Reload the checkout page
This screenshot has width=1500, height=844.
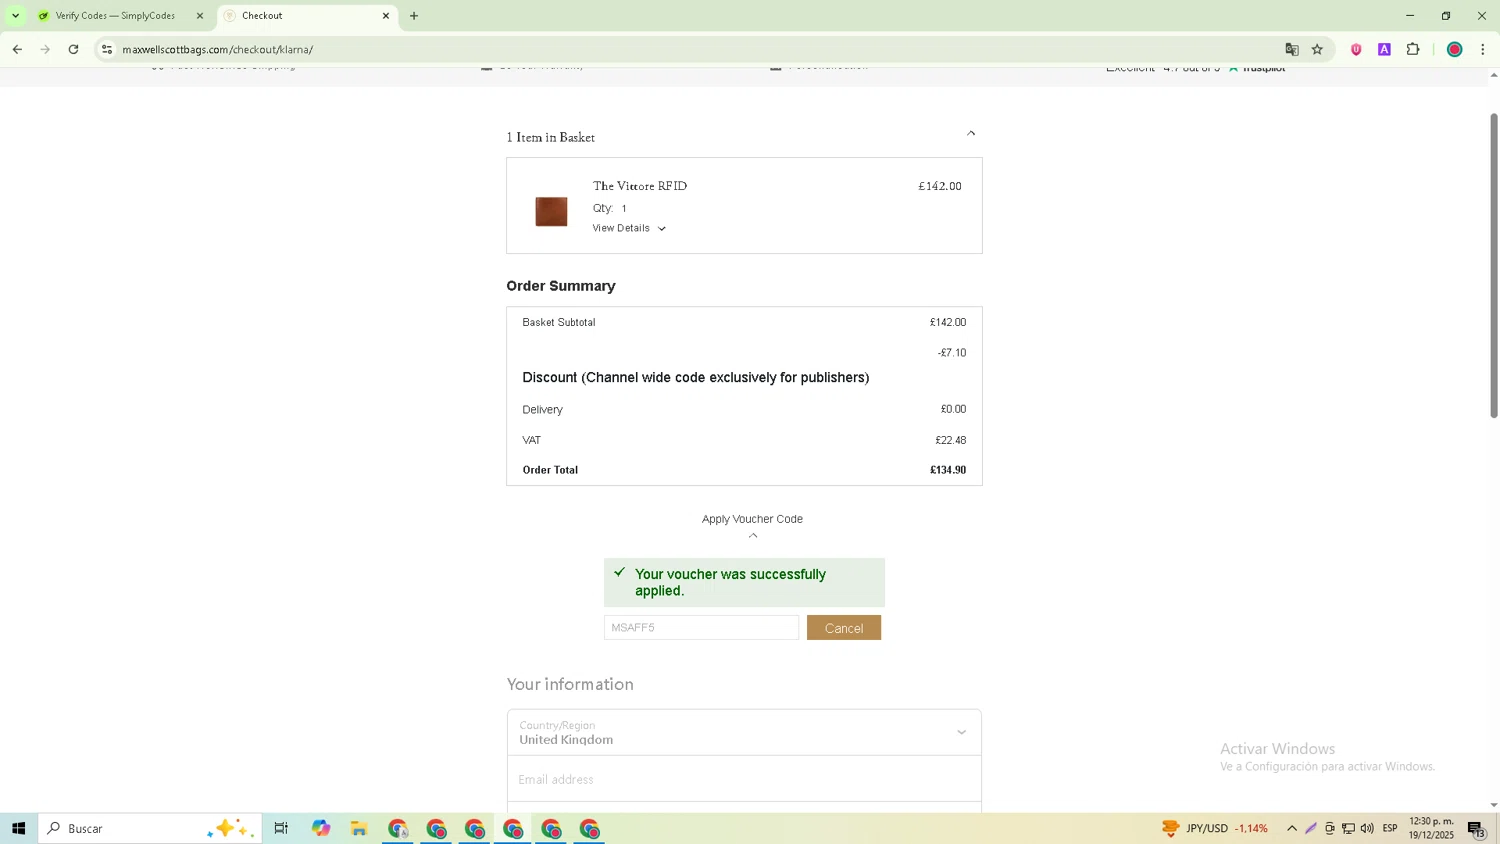(x=73, y=49)
